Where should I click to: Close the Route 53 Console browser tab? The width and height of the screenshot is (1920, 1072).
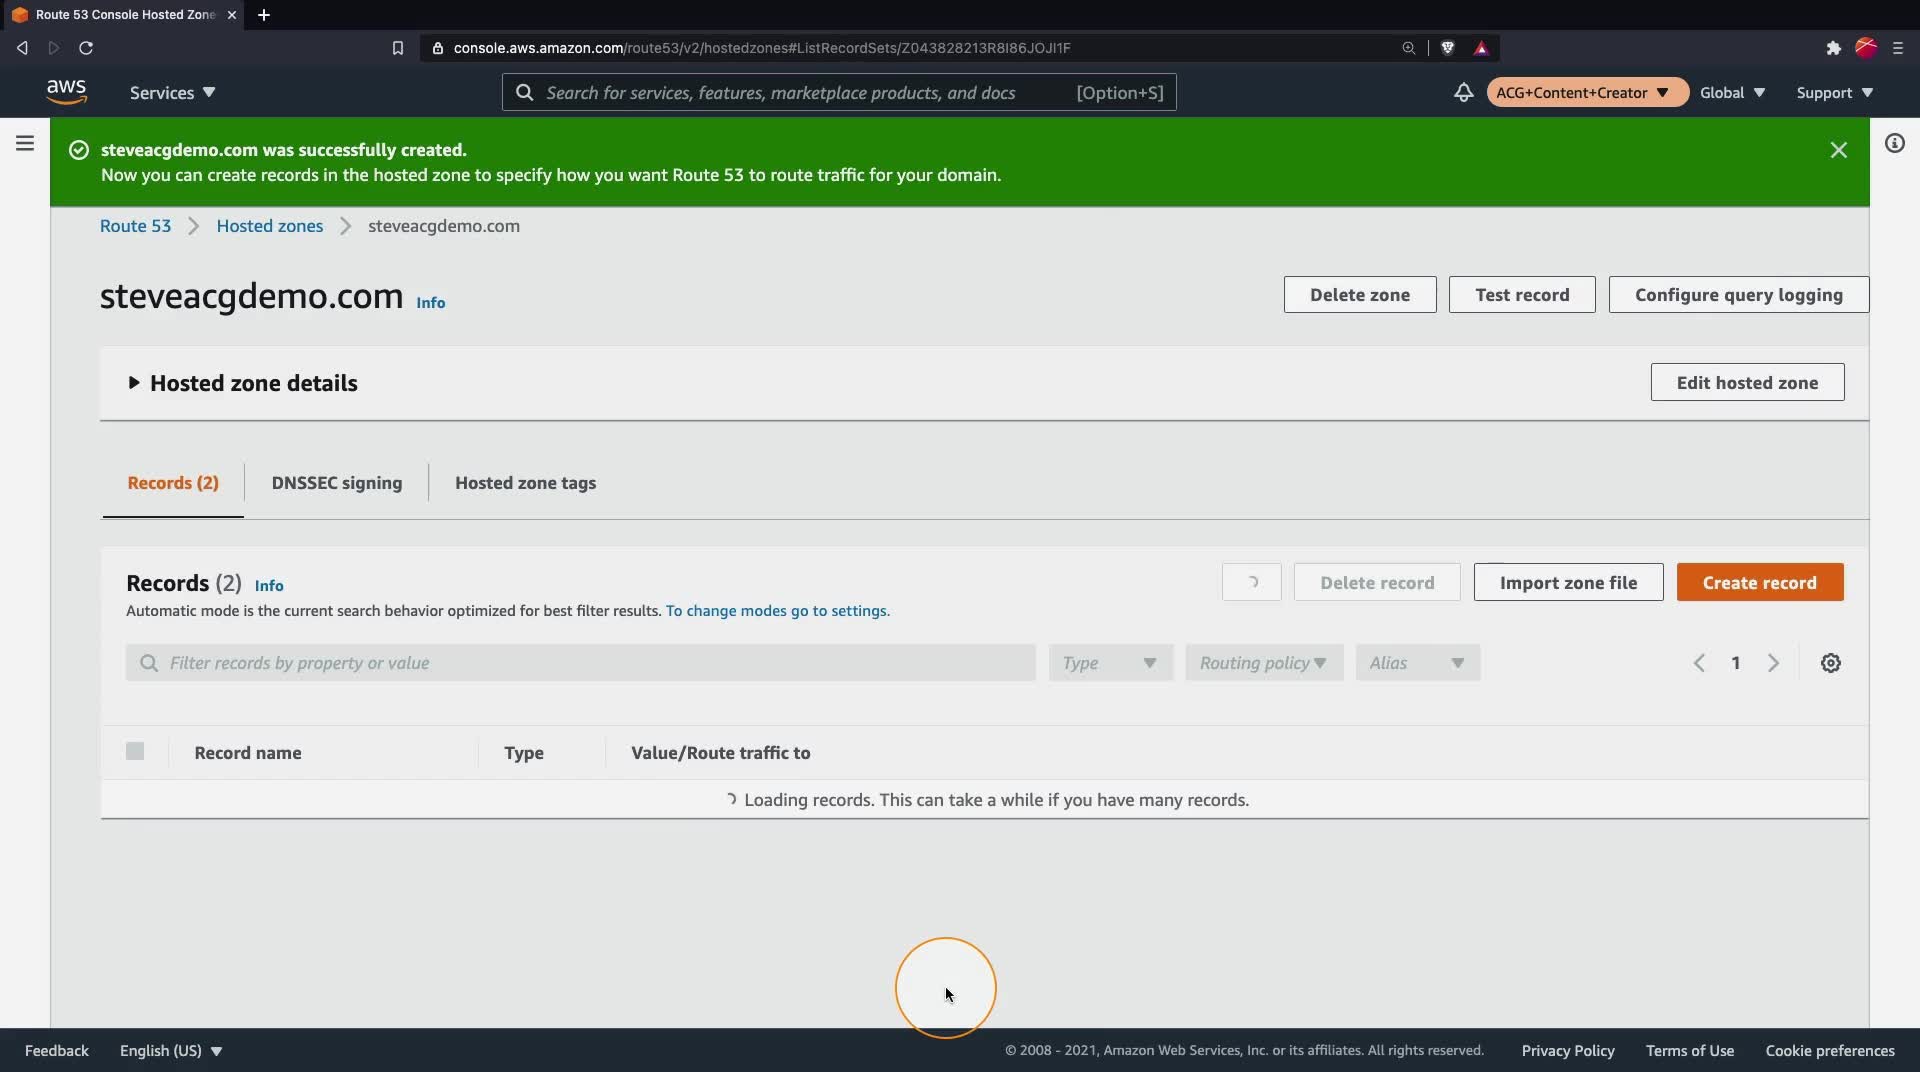coord(232,15)
